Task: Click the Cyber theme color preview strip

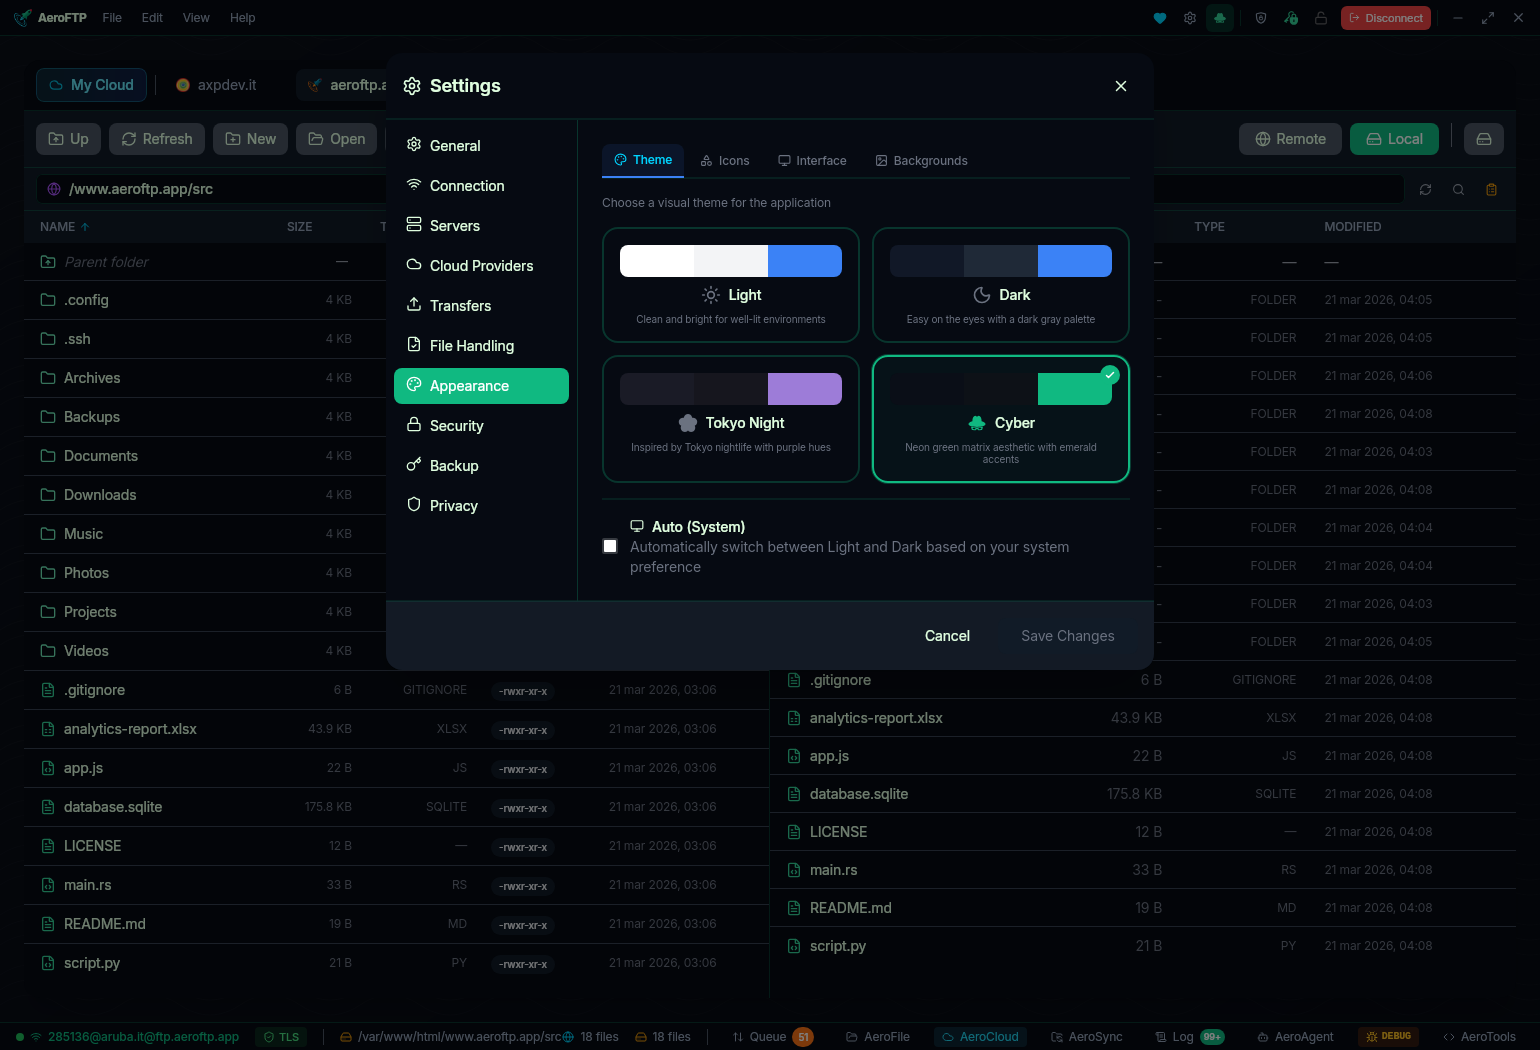Action: tap(1000, 388)
